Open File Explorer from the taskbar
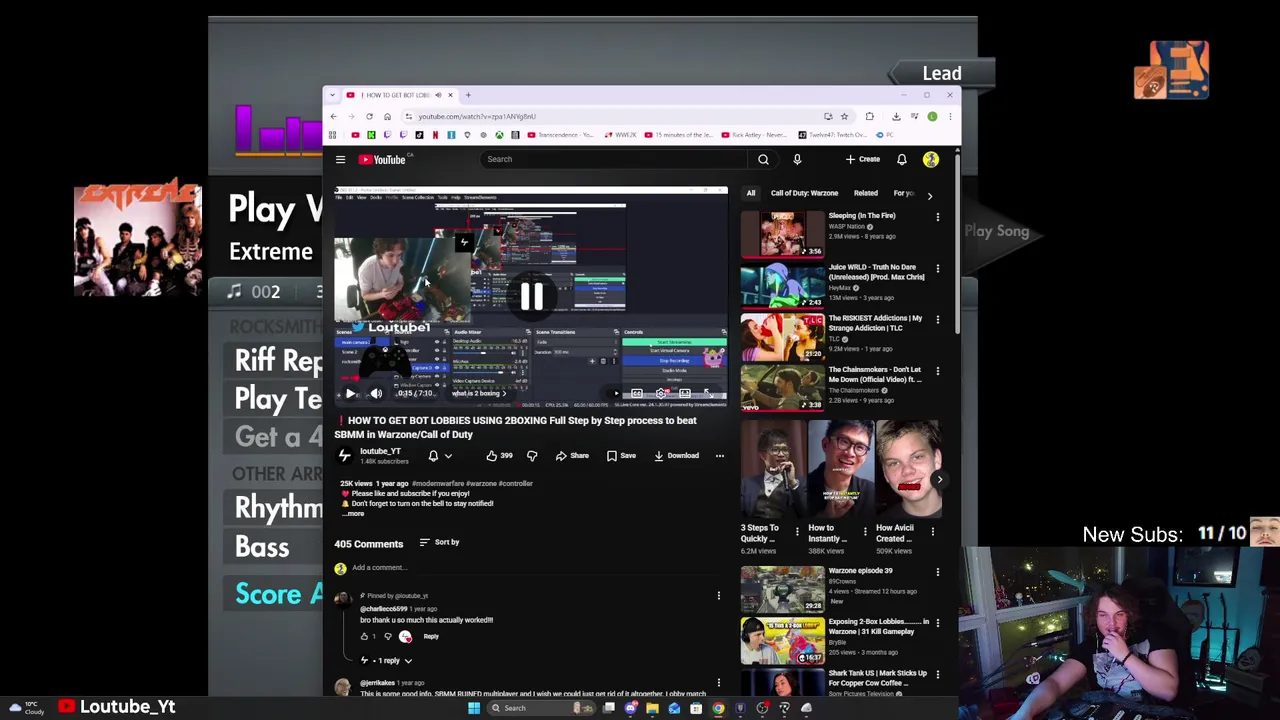The image size is (1280, 720). 652,708
